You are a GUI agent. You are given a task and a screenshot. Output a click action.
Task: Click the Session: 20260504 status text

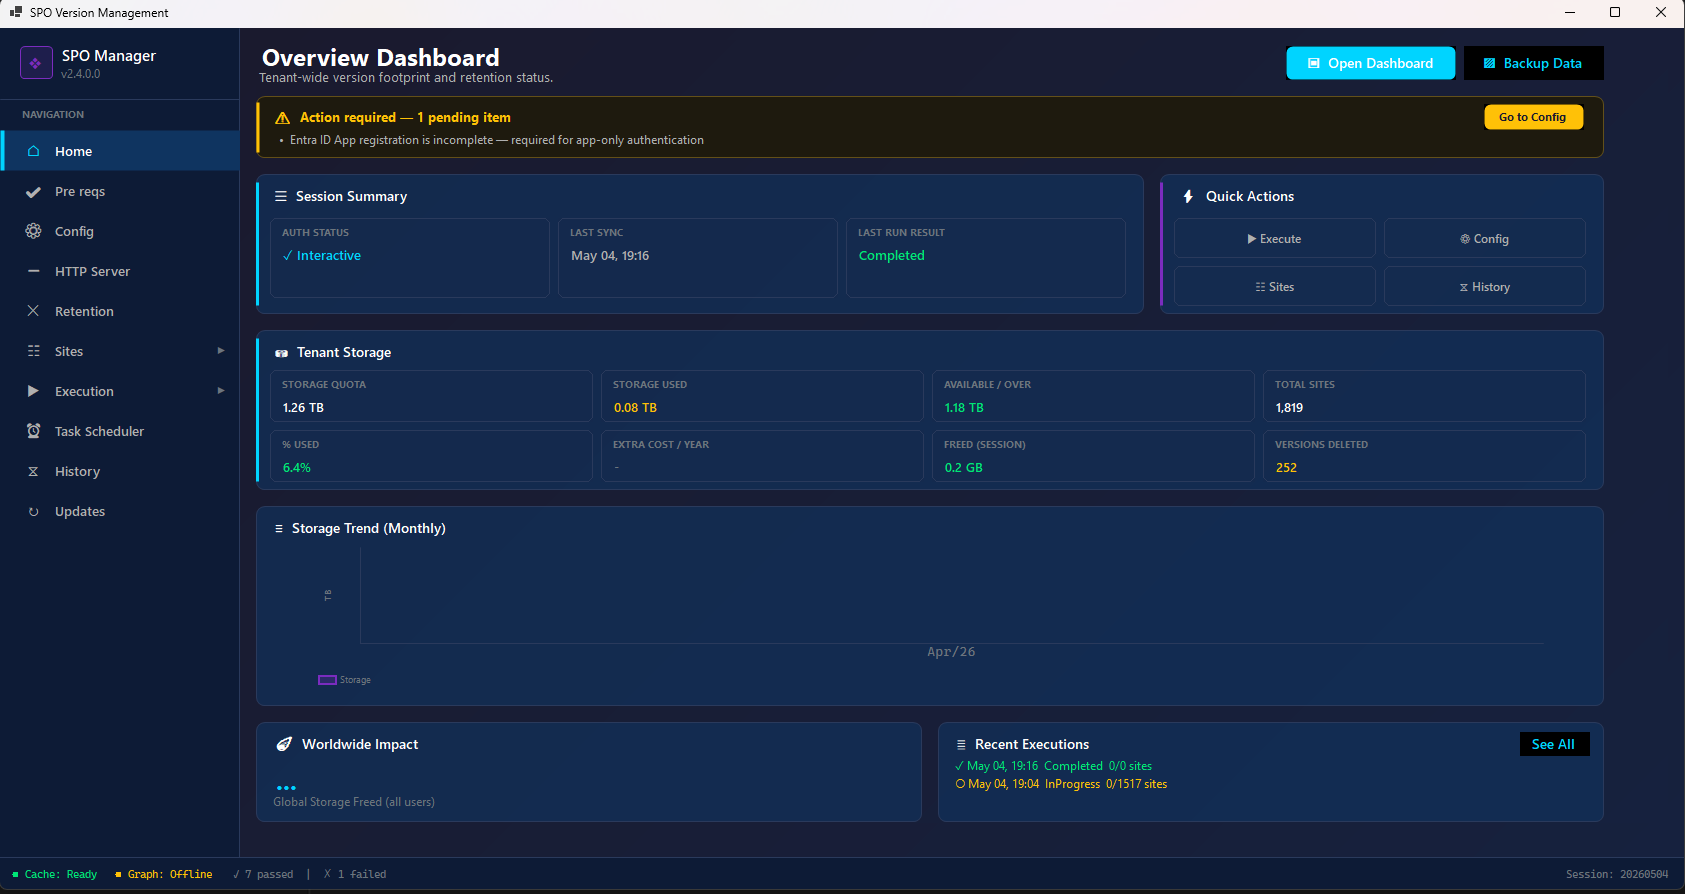click(1617, 874)
